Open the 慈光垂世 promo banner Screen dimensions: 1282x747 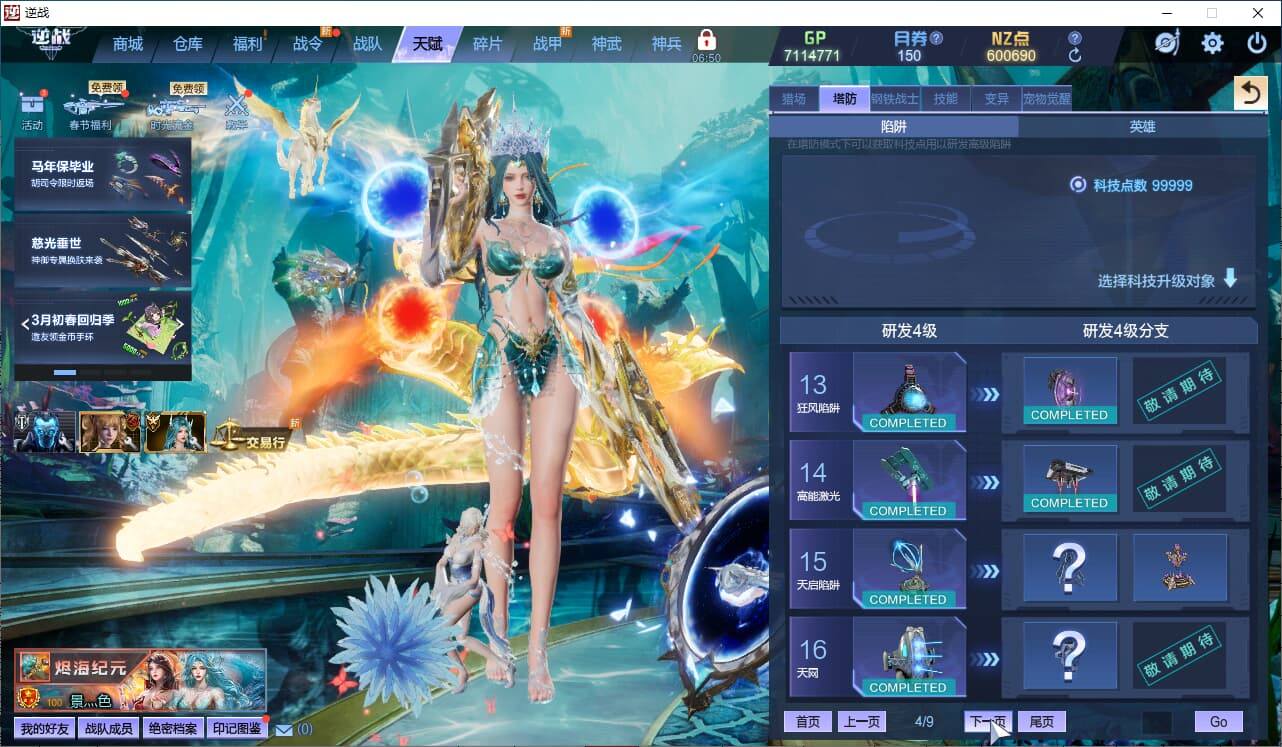pos(103,250)
